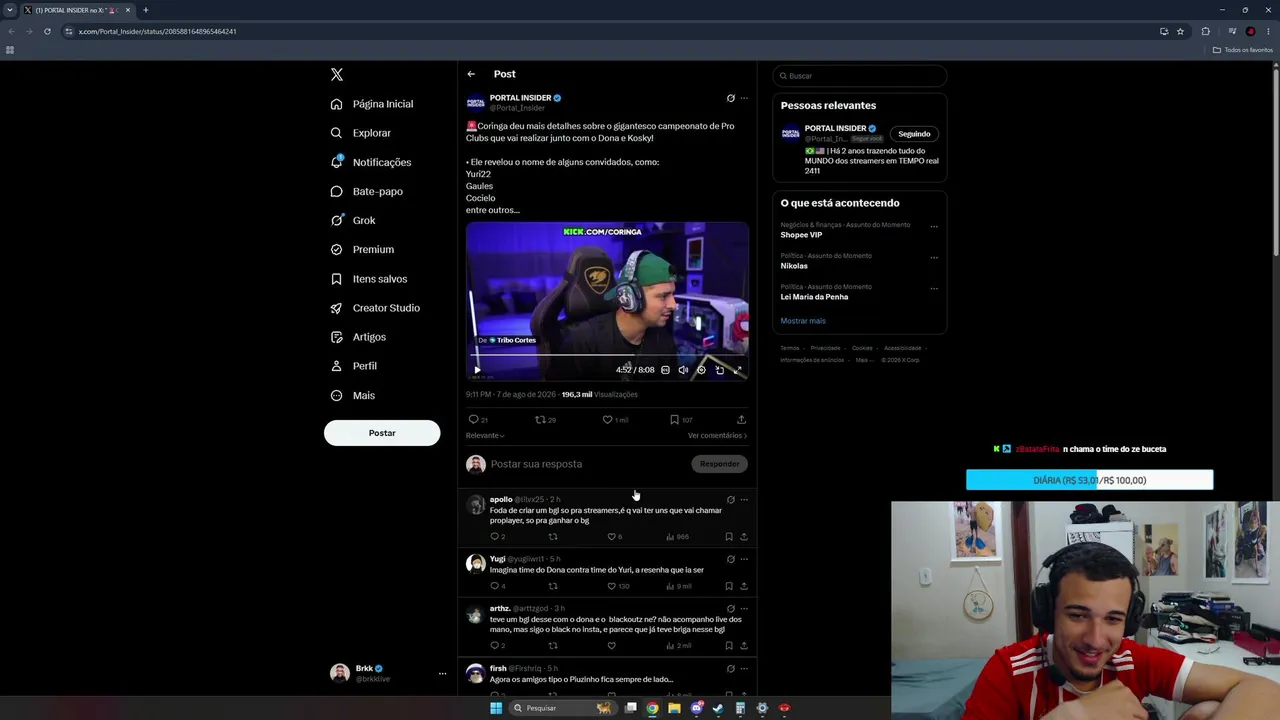Open Explorar in the sidebar
This screenshot has height=720, width=1280.
(361, 133)
